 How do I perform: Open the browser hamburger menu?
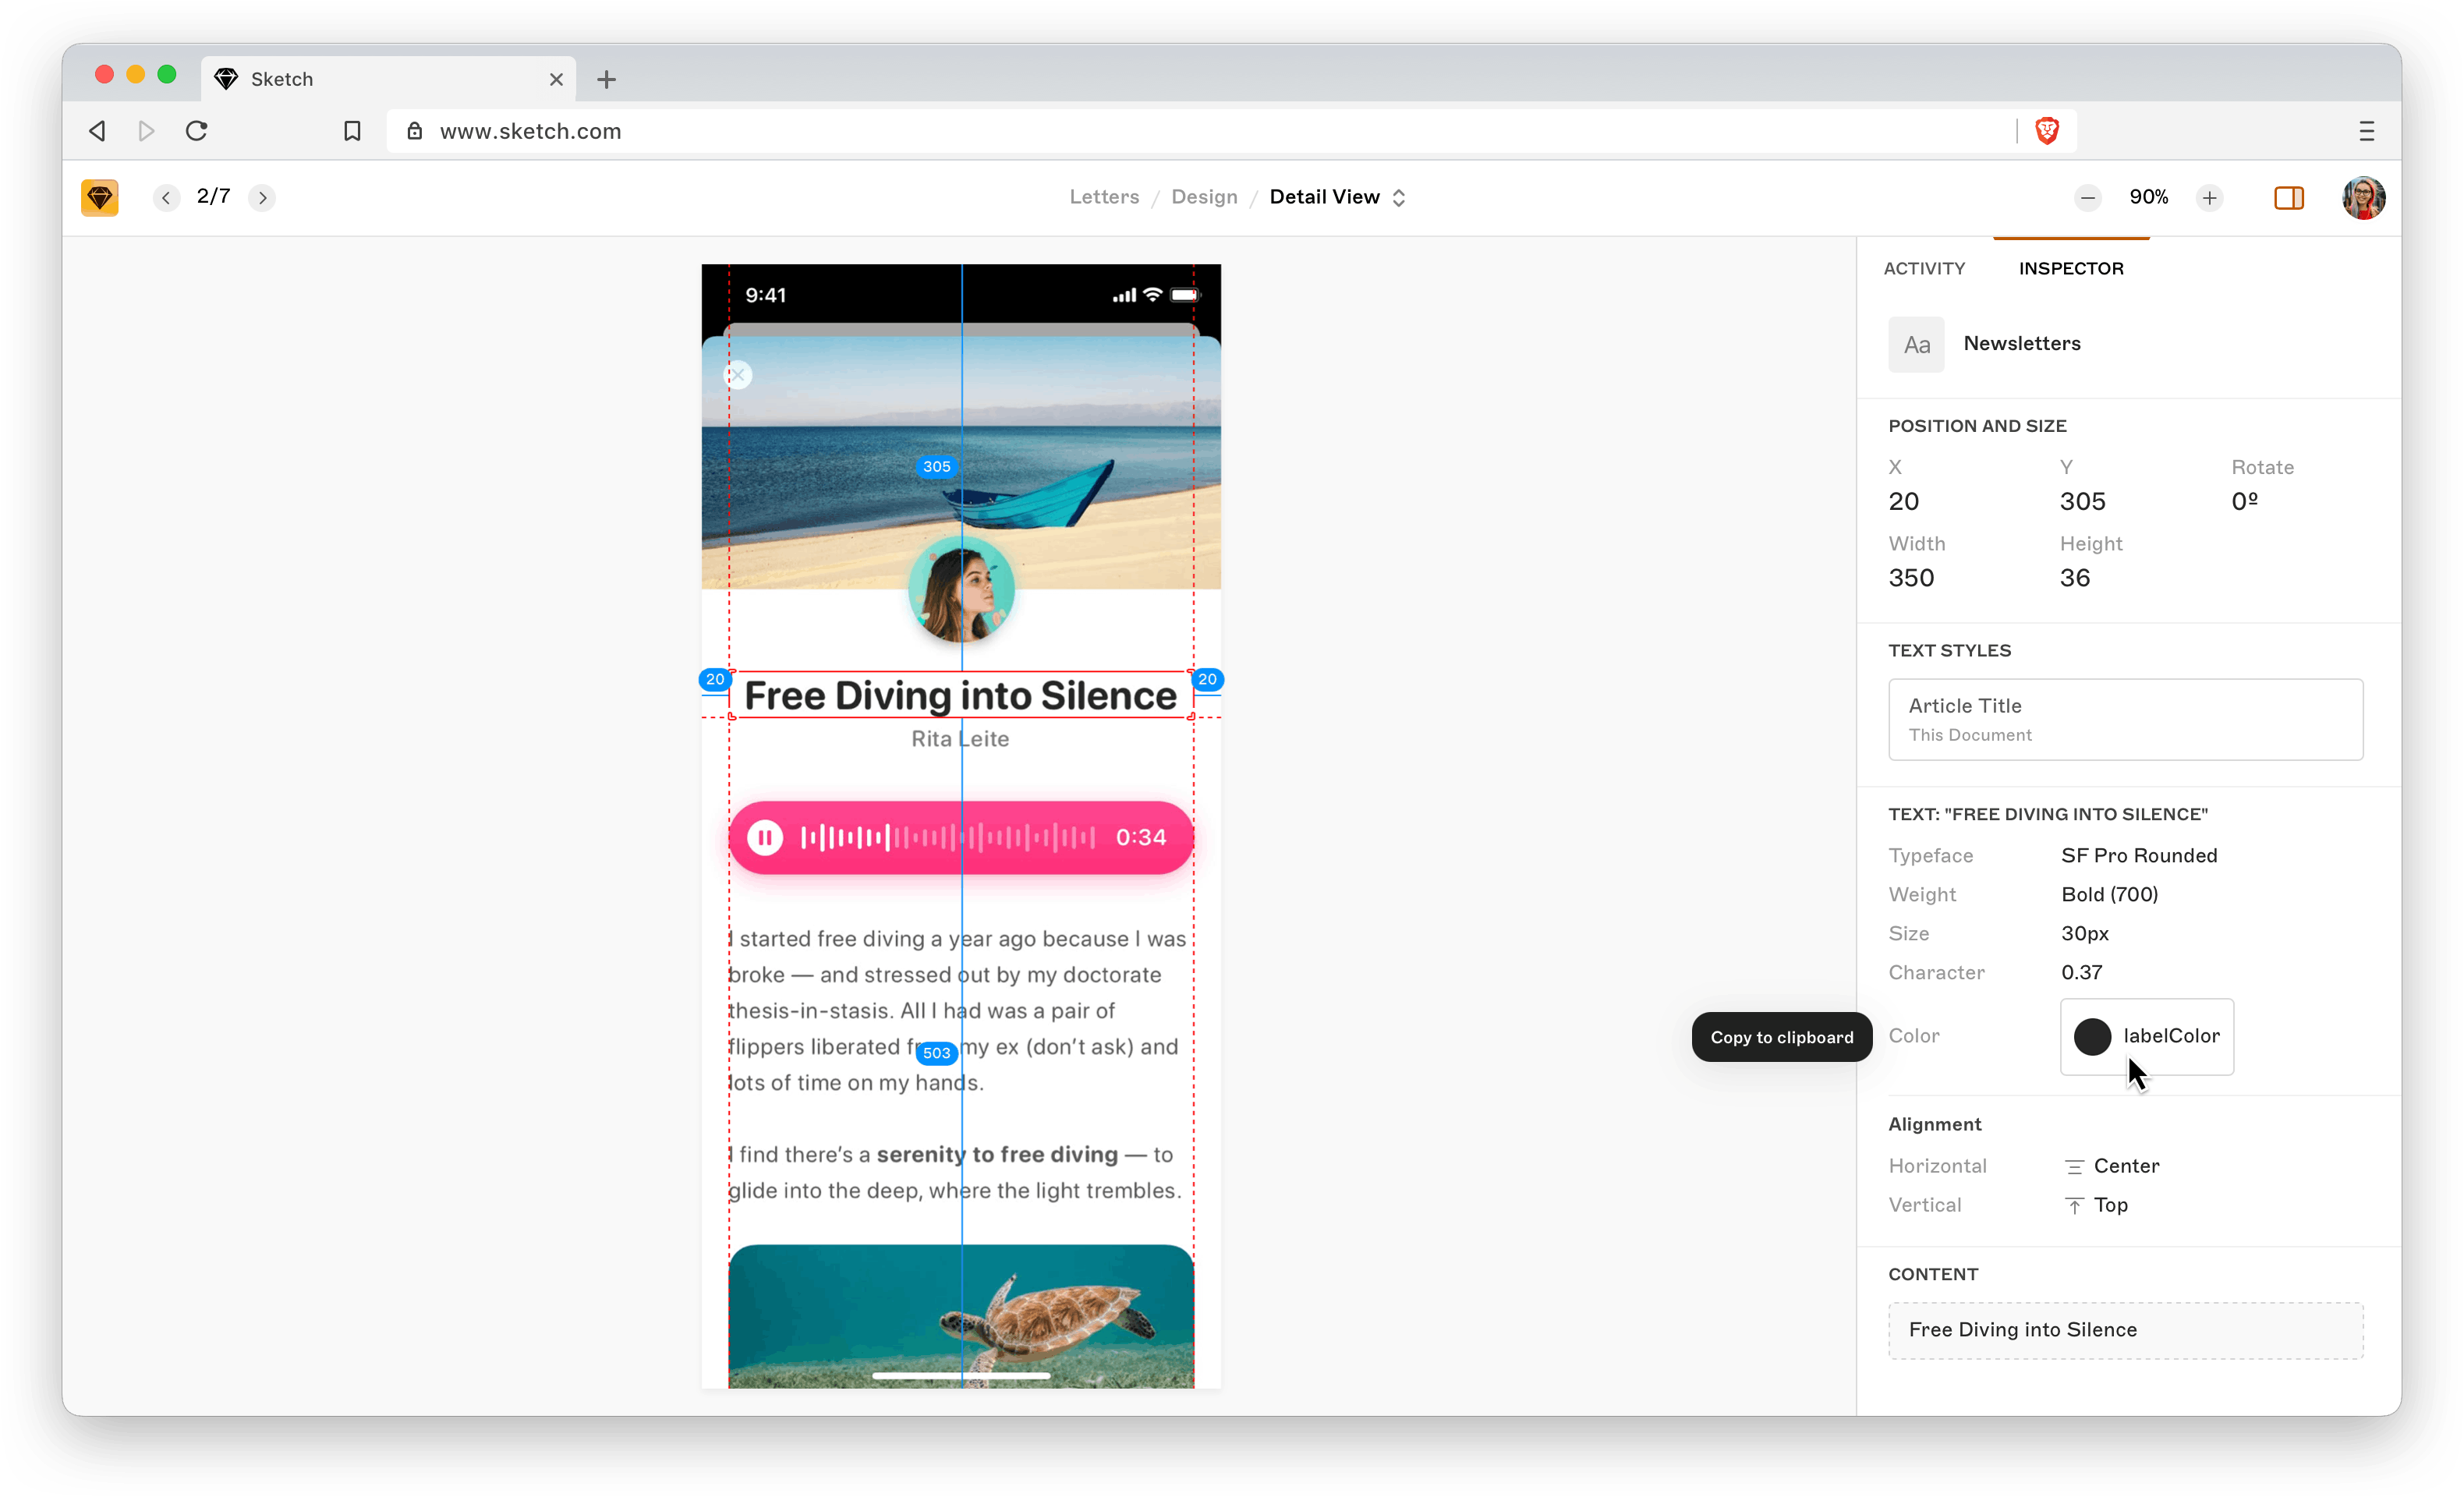point(2367,131)
